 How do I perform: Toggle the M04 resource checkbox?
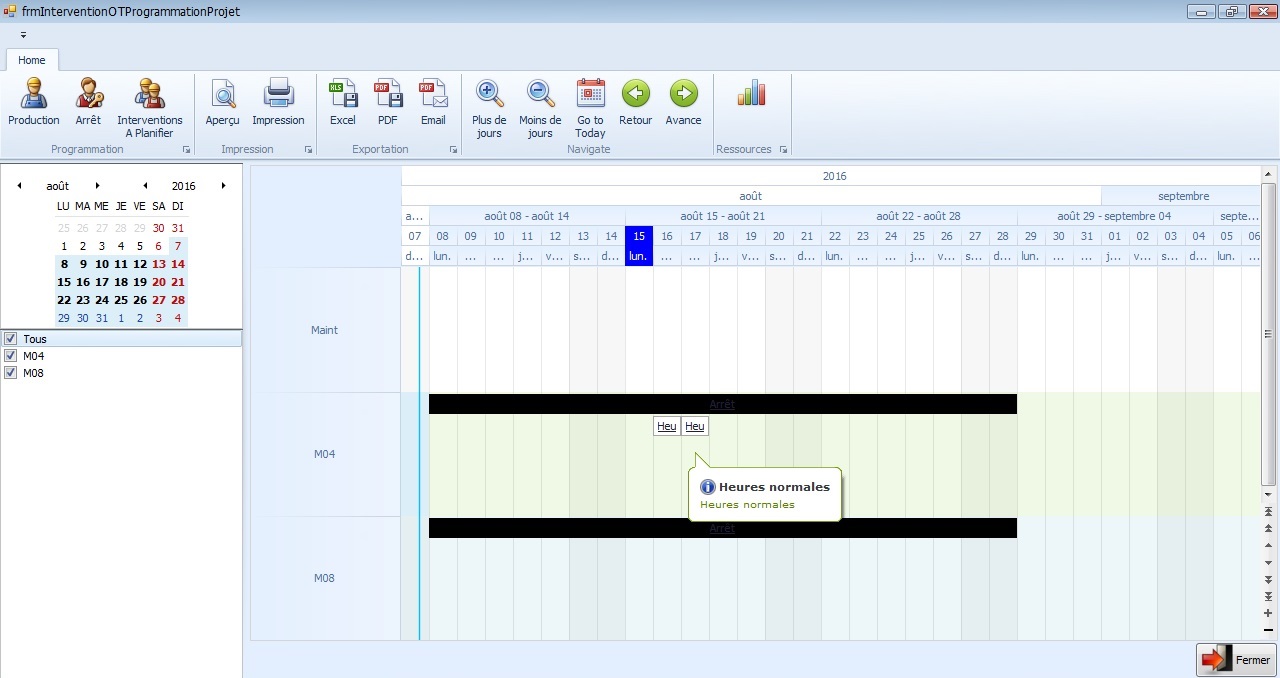11,356
